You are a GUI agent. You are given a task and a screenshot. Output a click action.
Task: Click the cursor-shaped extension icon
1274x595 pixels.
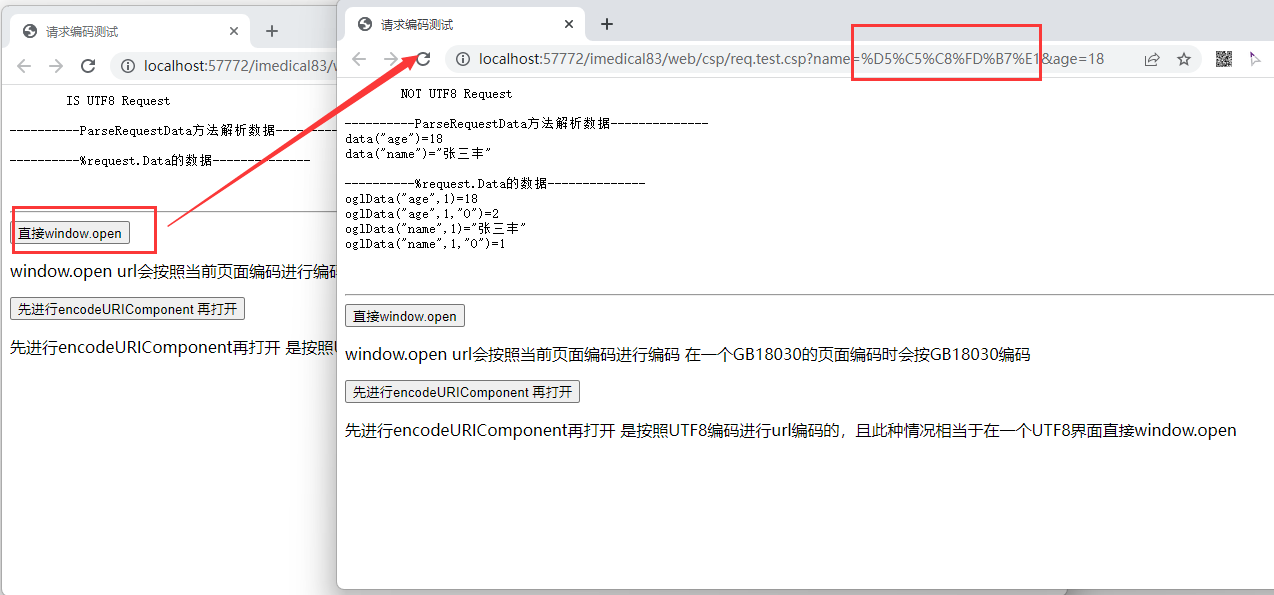click(x=1255, y=59)
